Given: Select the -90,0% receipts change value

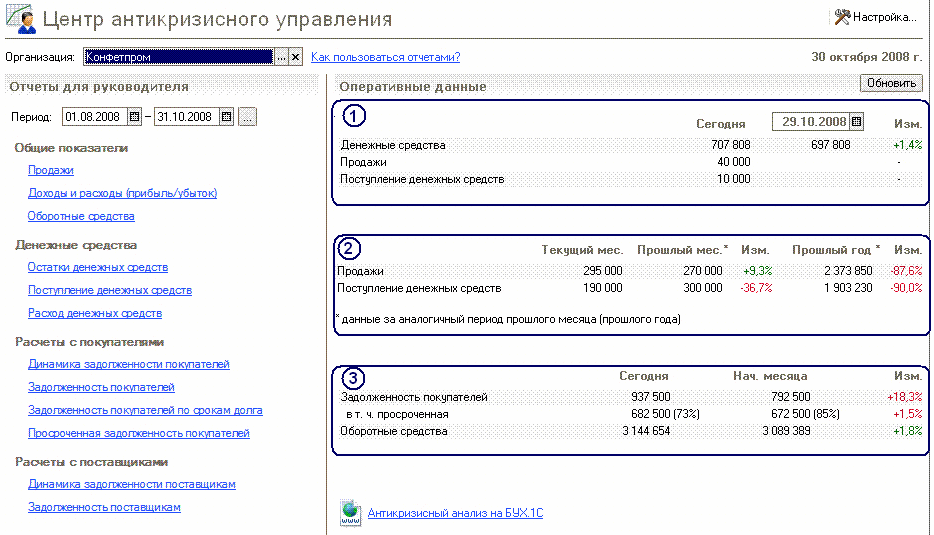Looking at the screenshot, I should coord(907,288).
